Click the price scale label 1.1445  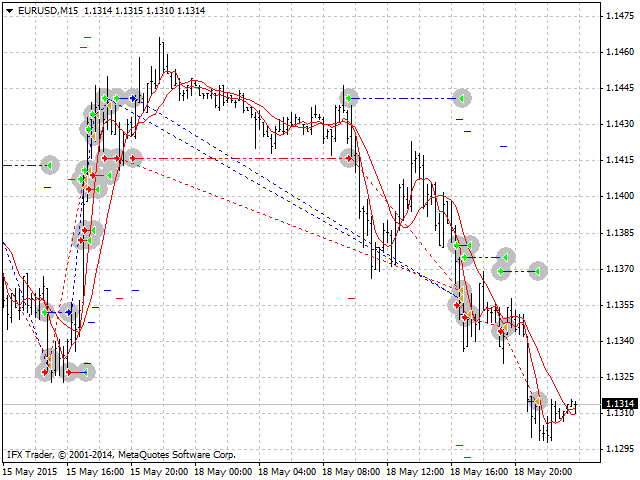point(620,88)
